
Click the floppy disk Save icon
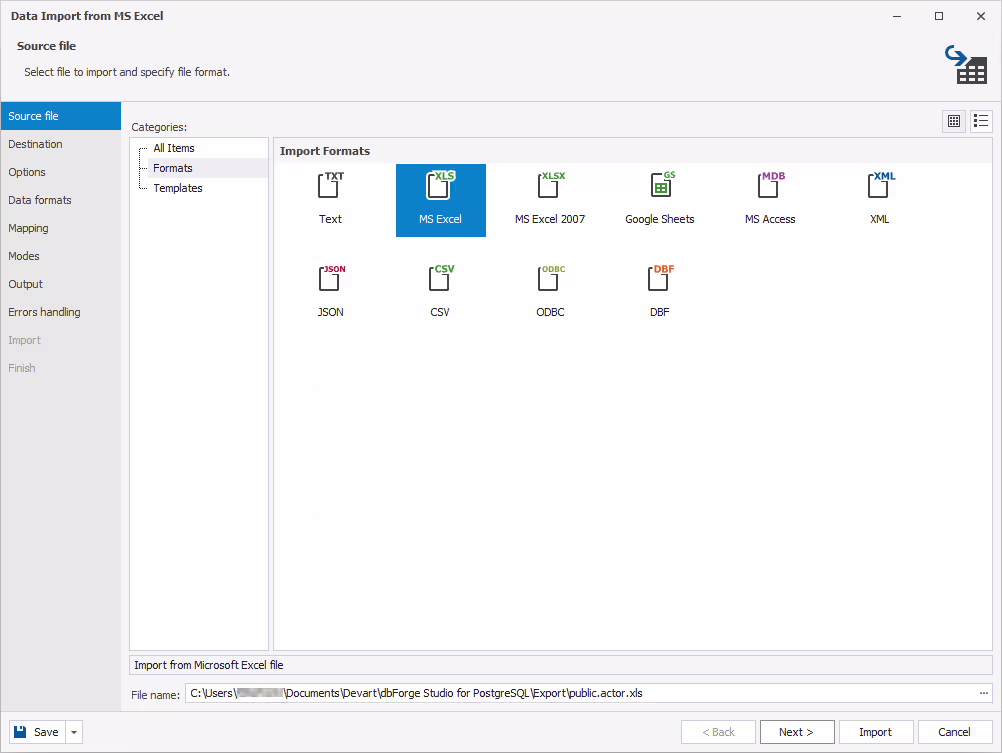pyautogui.click(x=20, y=732)
